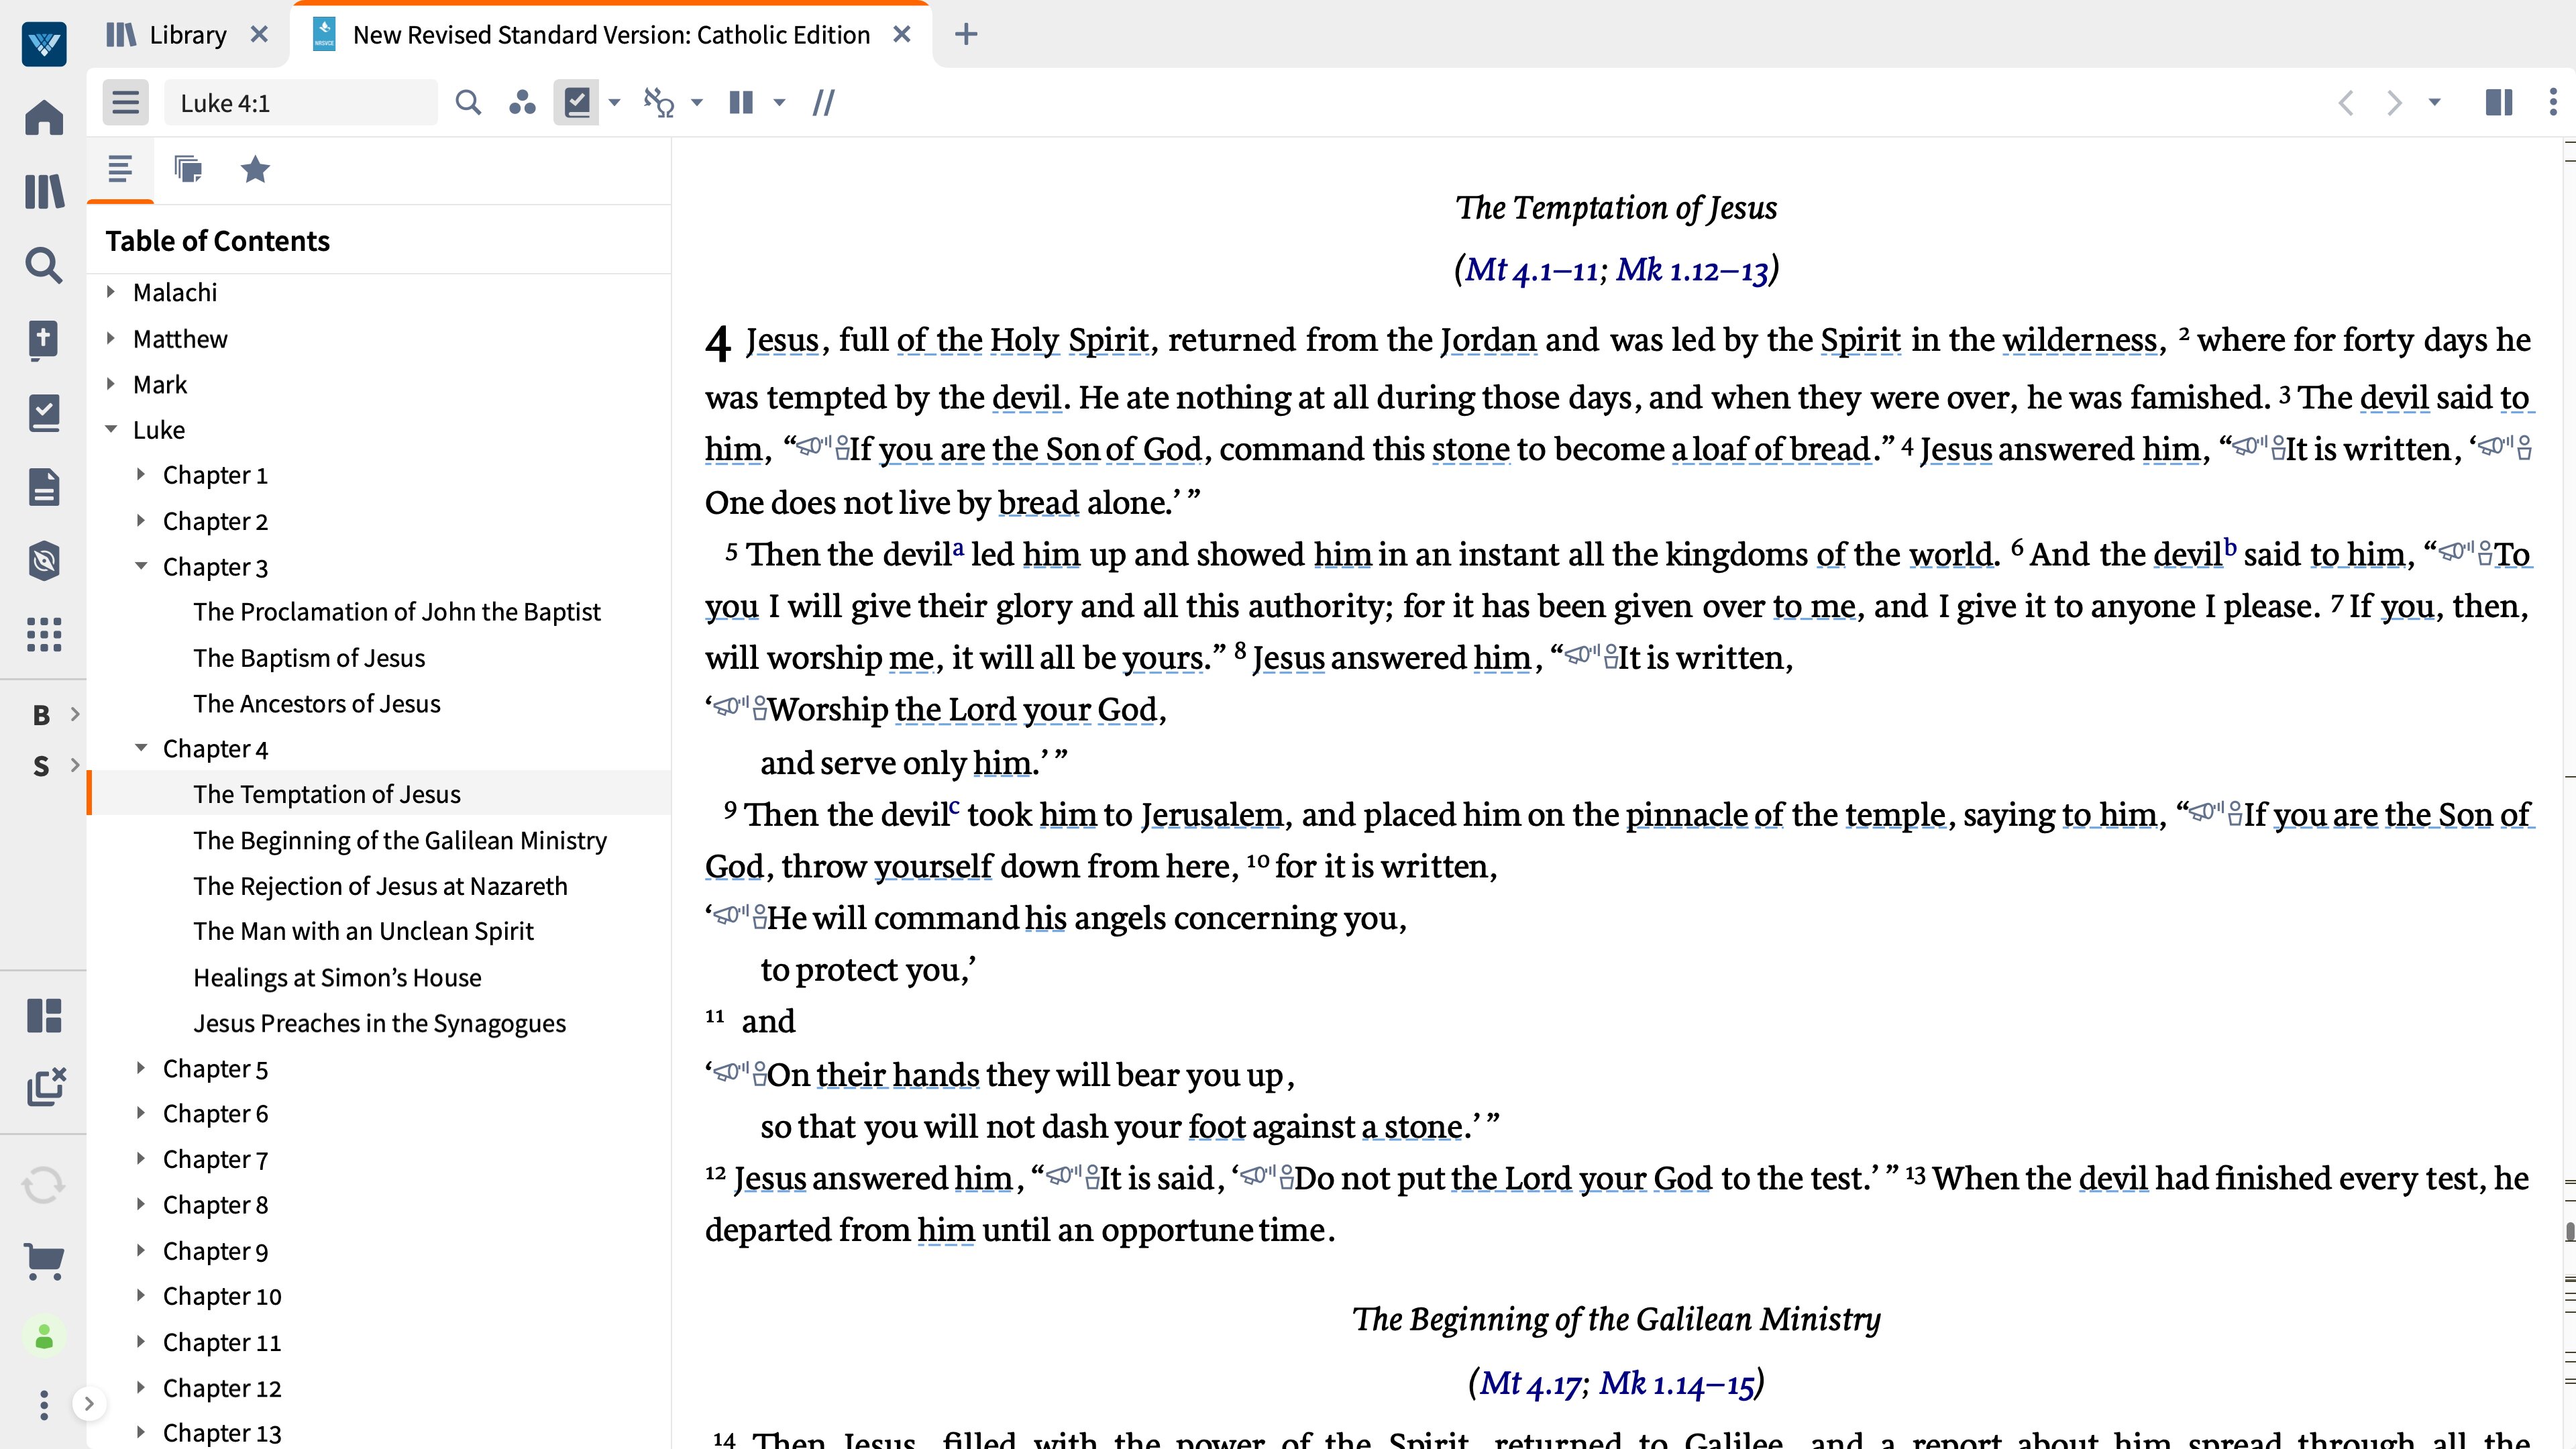Image resolution: width=2576 pixels, height=1449 pixels.
Task: Open the resource panel kebab menu
Action: coord(2553,102)
